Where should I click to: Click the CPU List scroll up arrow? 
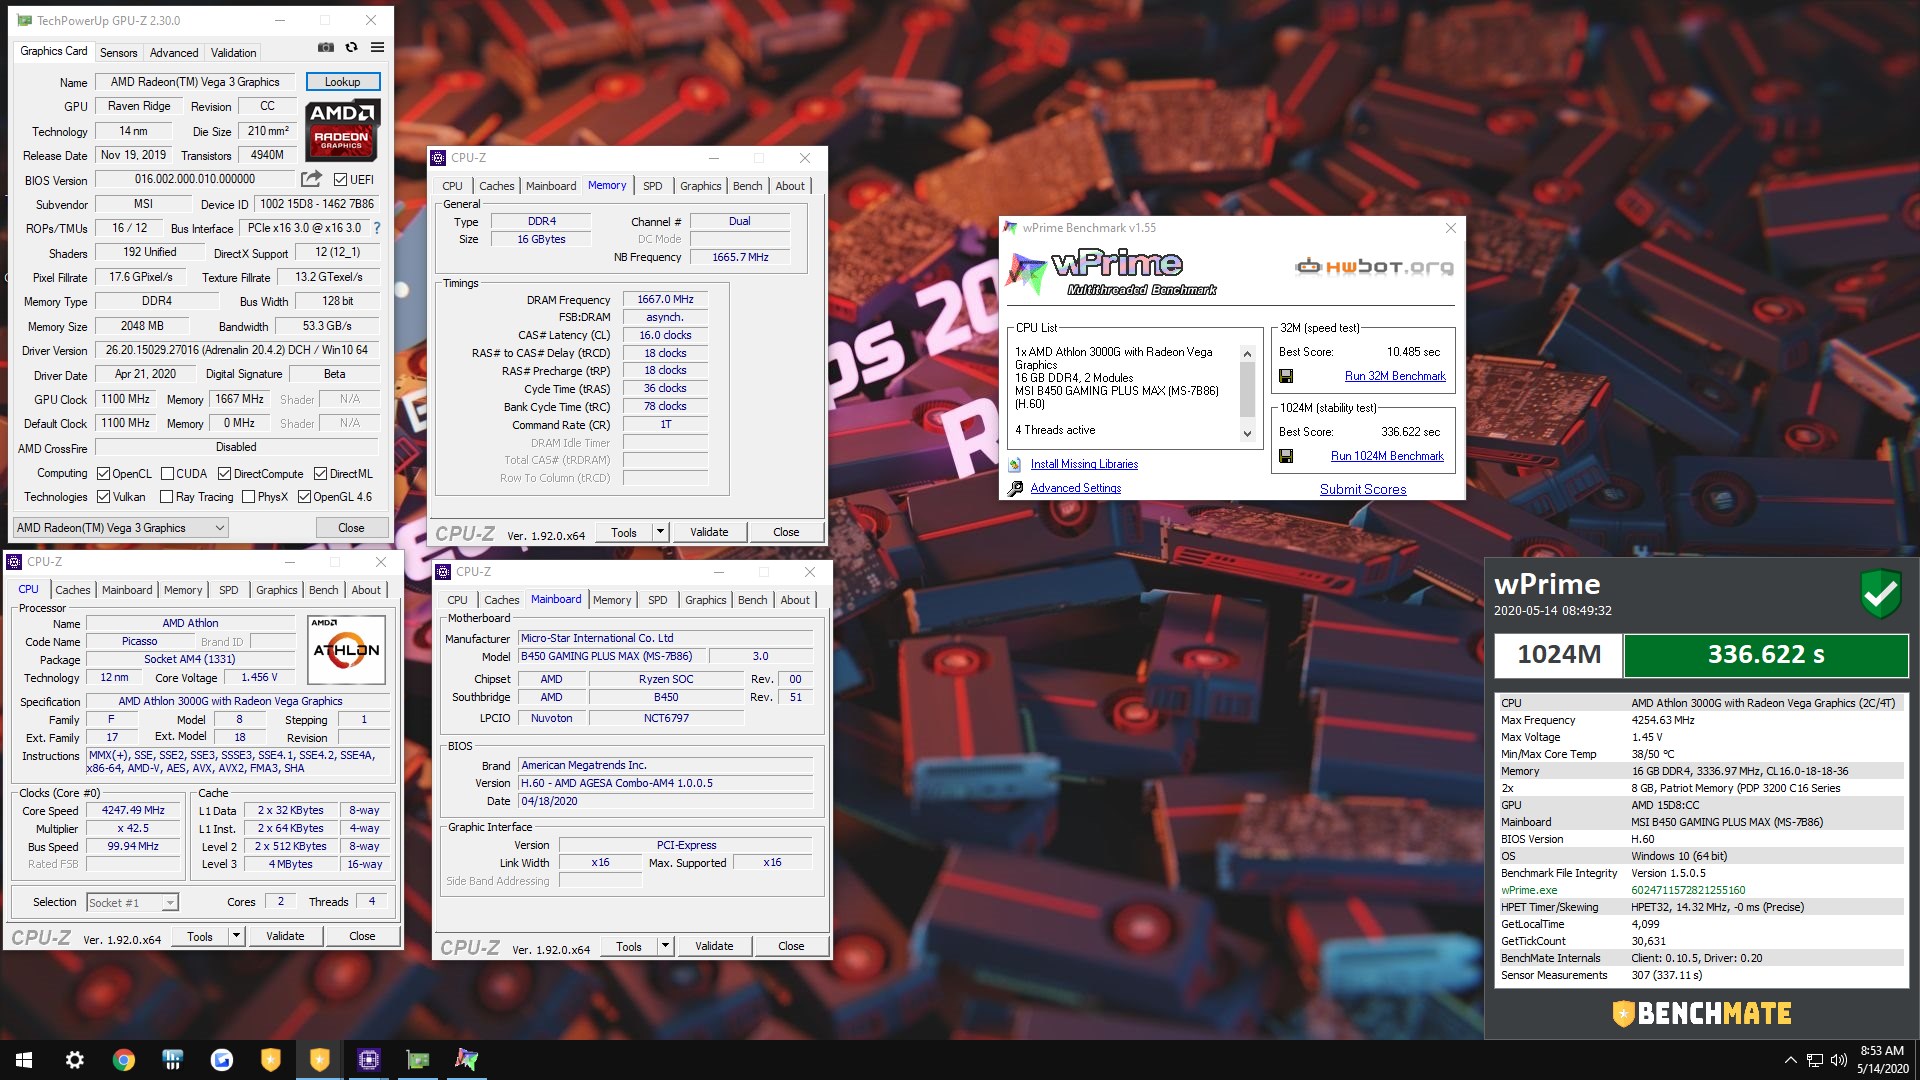pyautogui.click(x=1247, y=354)
